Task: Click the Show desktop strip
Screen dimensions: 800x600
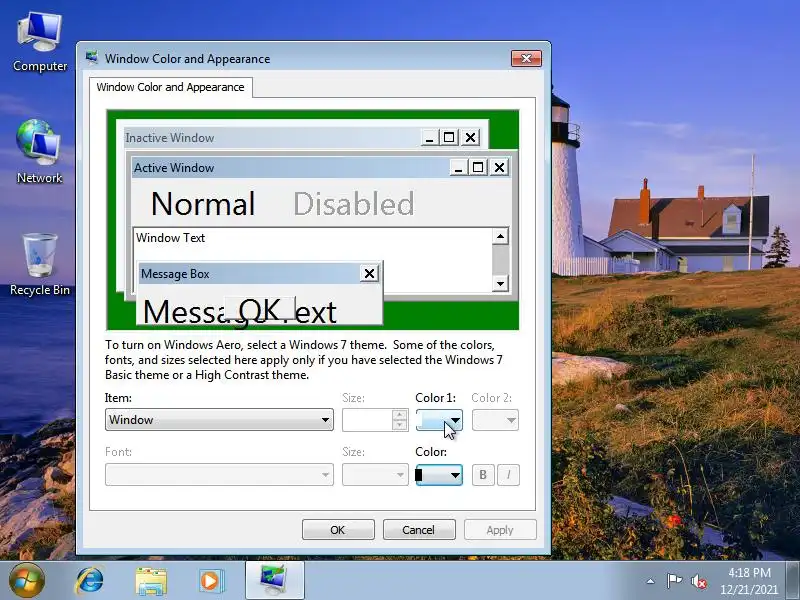Action: click(x=792, y=581)
